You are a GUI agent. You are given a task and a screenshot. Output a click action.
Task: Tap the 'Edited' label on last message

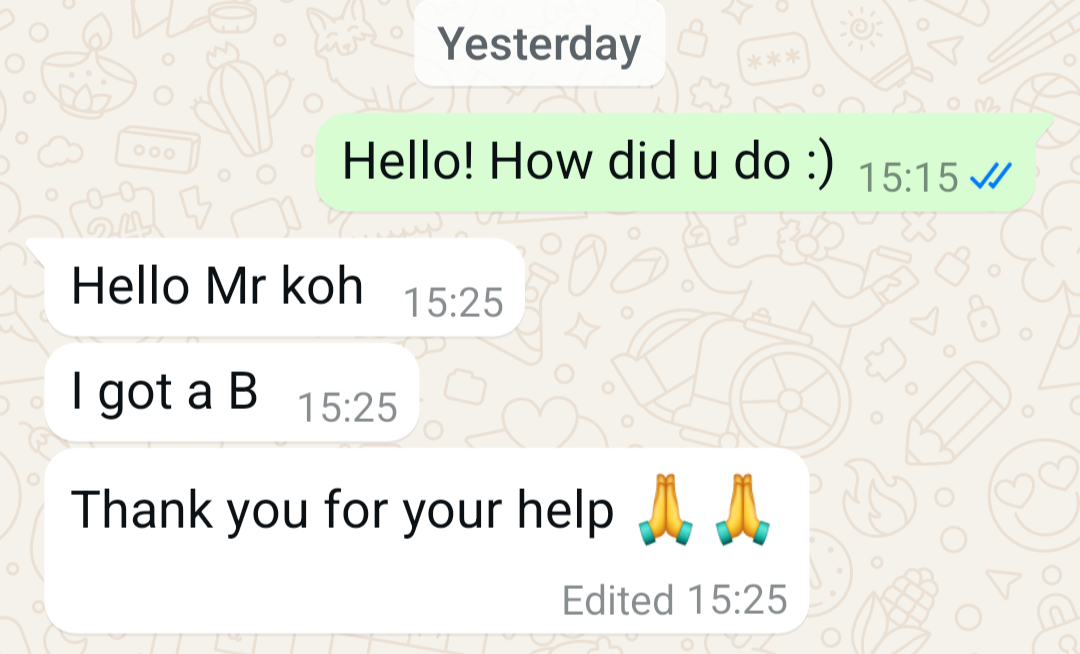tap(618, 600)
